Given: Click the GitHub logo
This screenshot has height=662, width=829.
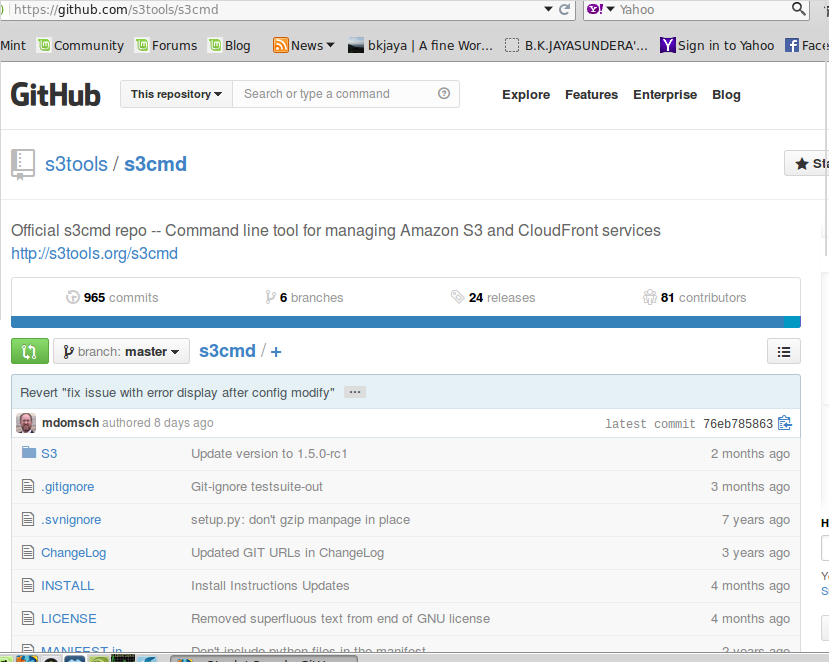Looking at the screenshot, I should [56, 95].
